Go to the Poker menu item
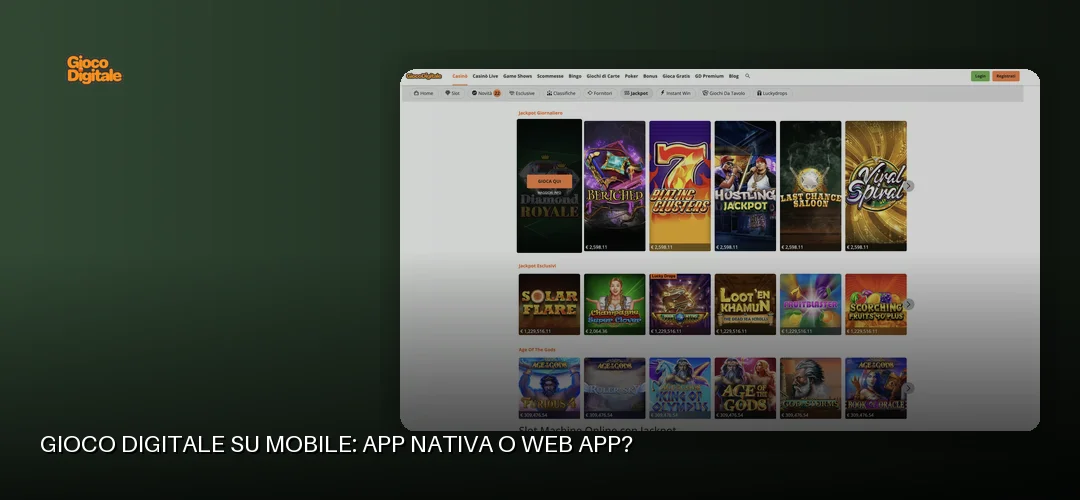Image resolution: width=1080 pixels, height=500 pixels. 632,76
